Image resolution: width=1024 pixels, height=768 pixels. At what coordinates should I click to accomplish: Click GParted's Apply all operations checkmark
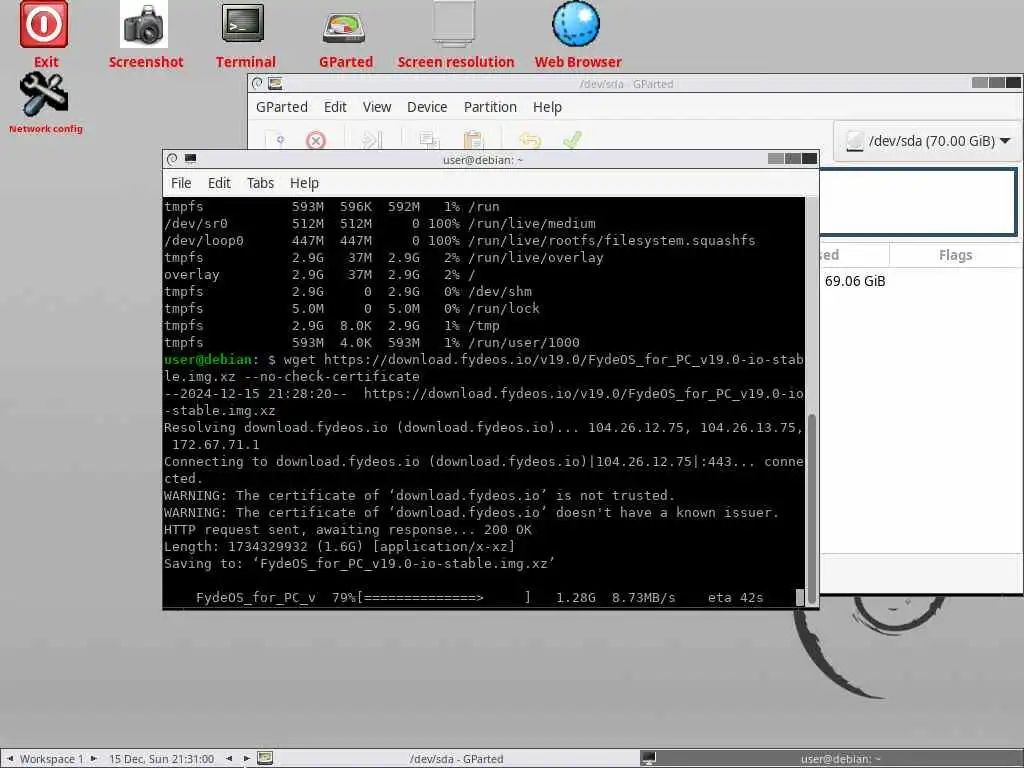click(x=572, y=140)
